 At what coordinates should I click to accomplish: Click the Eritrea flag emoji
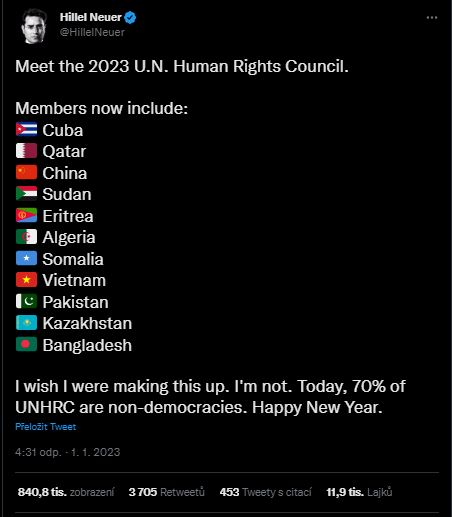(x=26, y=215)
